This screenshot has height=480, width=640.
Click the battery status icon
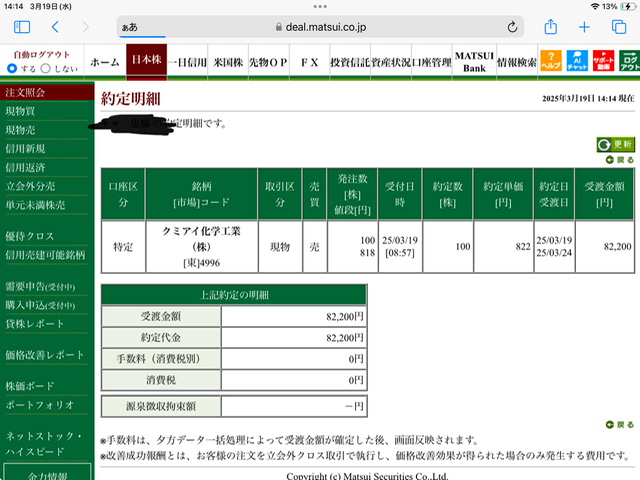tap(628, 6)
